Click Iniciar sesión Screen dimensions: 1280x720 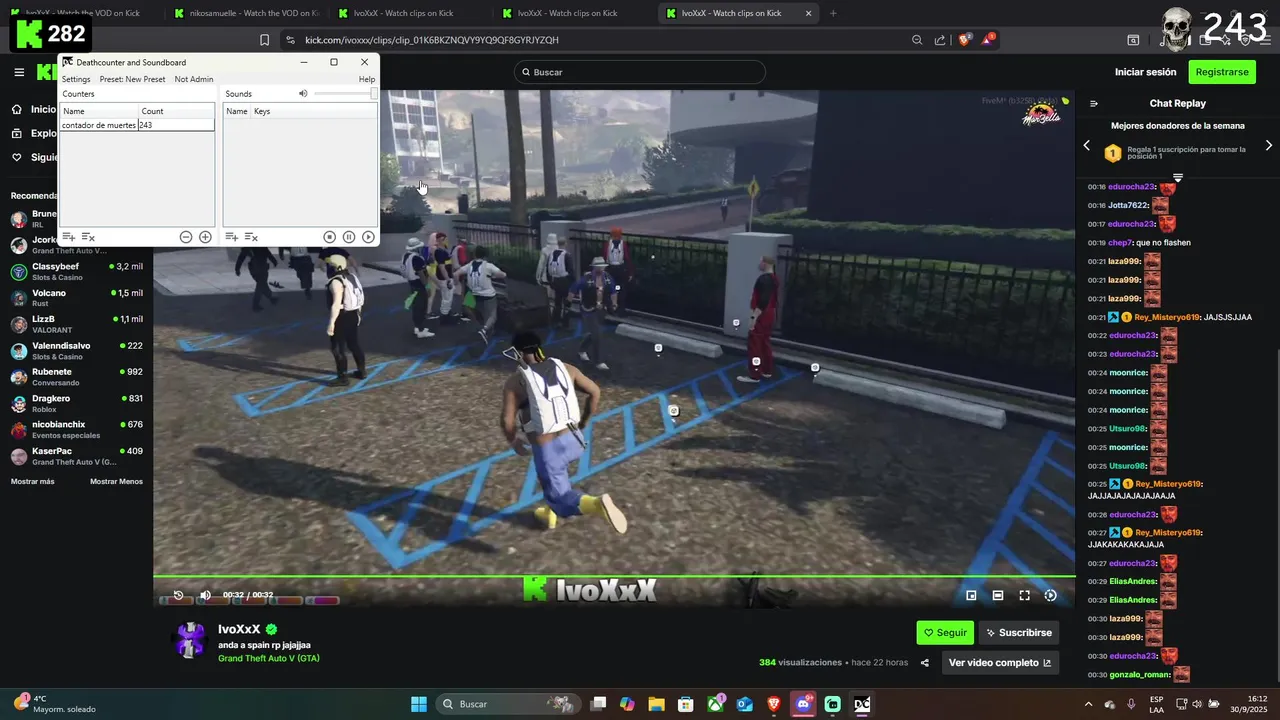click(1146, 72)
